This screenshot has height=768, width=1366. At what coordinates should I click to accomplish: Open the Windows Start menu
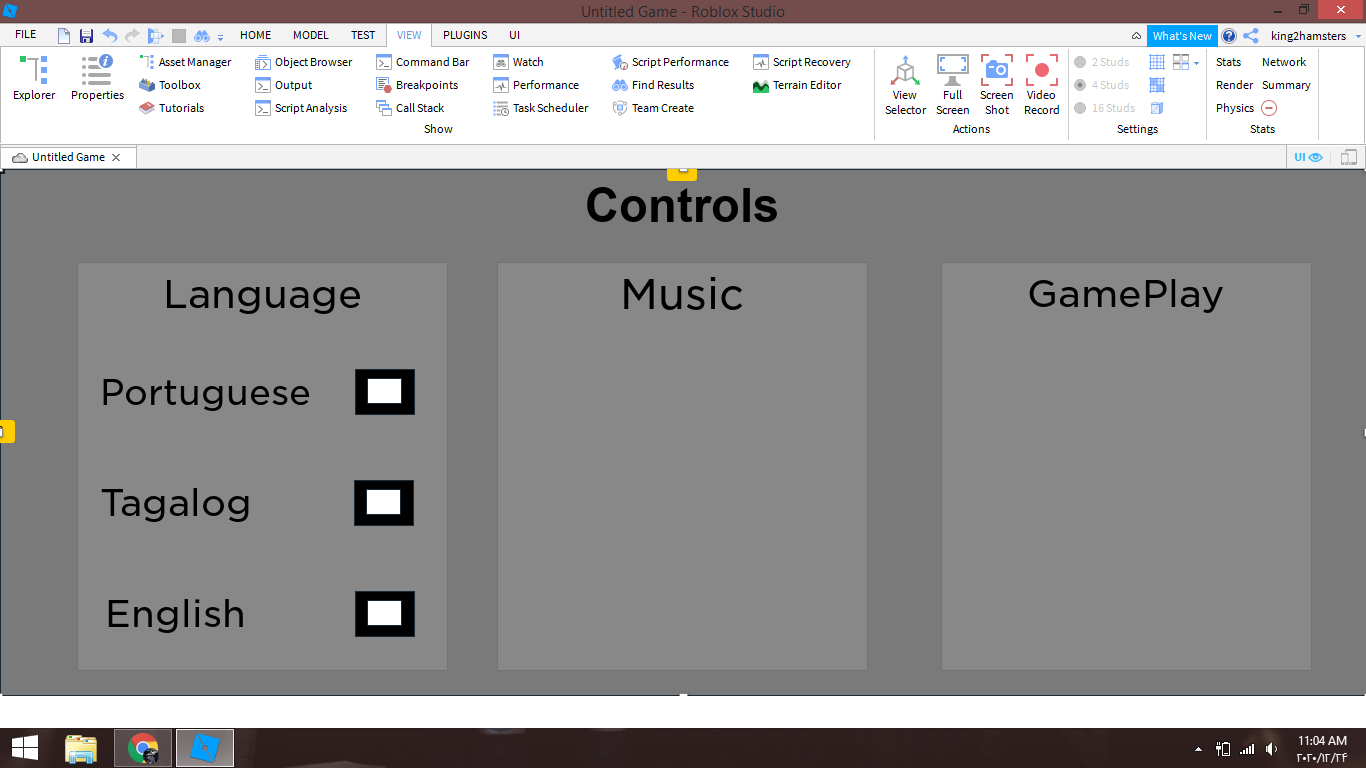24,748
